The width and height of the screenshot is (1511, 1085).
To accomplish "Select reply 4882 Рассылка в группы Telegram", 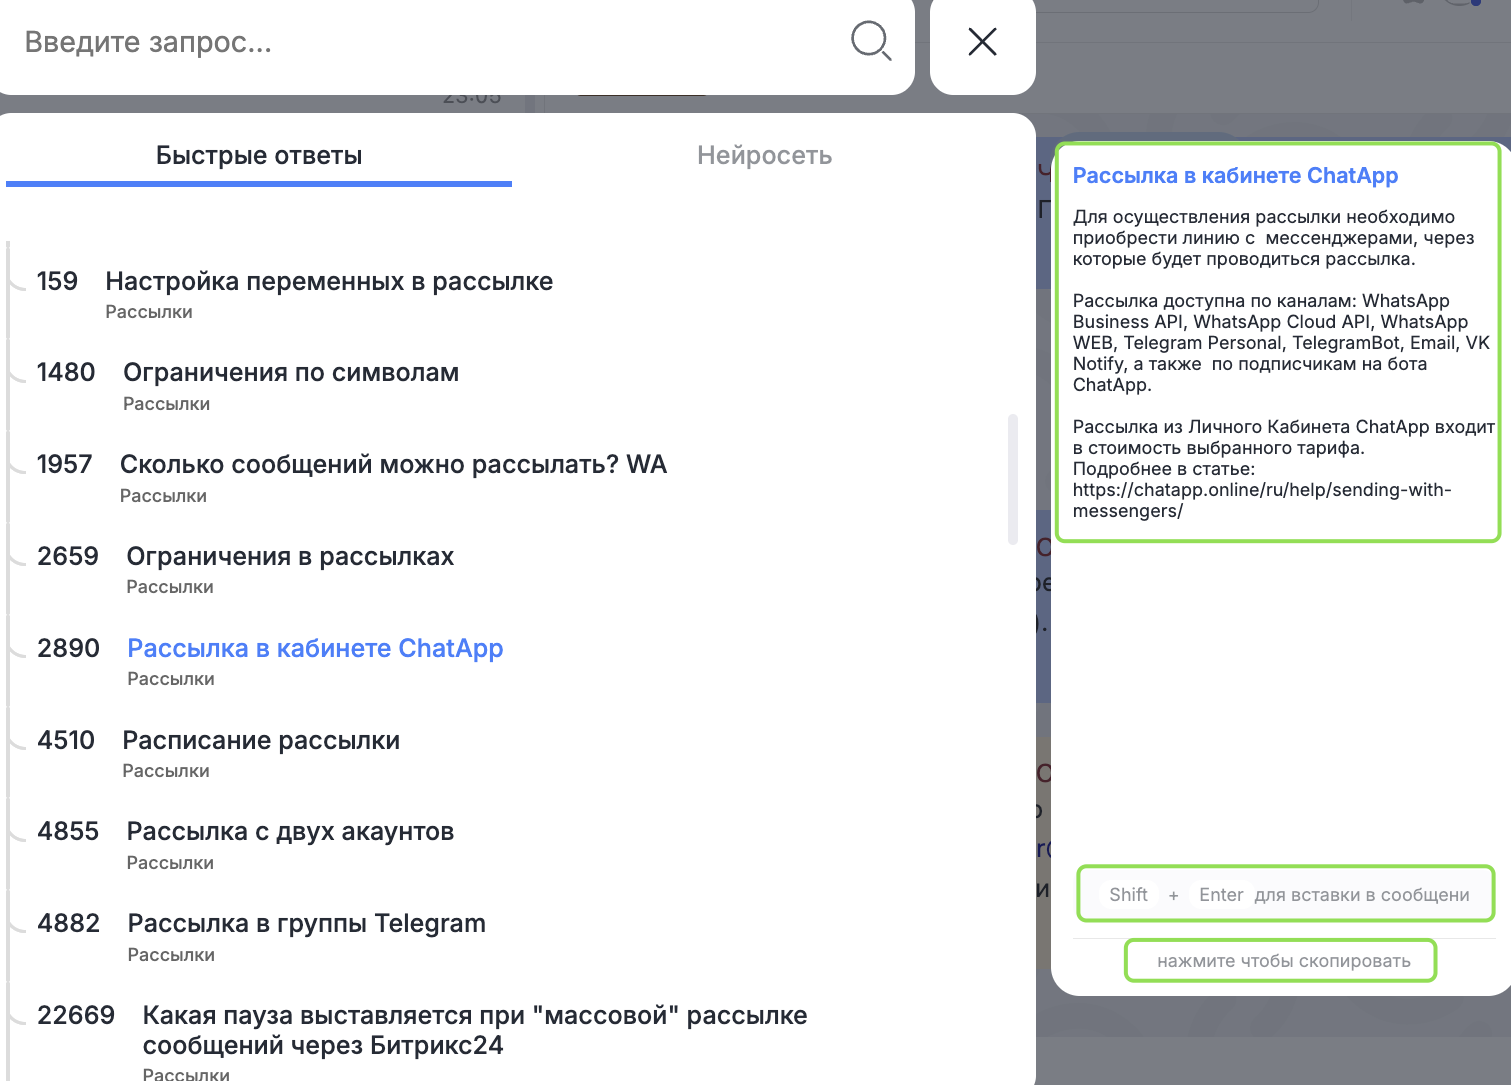I will click(306, 924).
